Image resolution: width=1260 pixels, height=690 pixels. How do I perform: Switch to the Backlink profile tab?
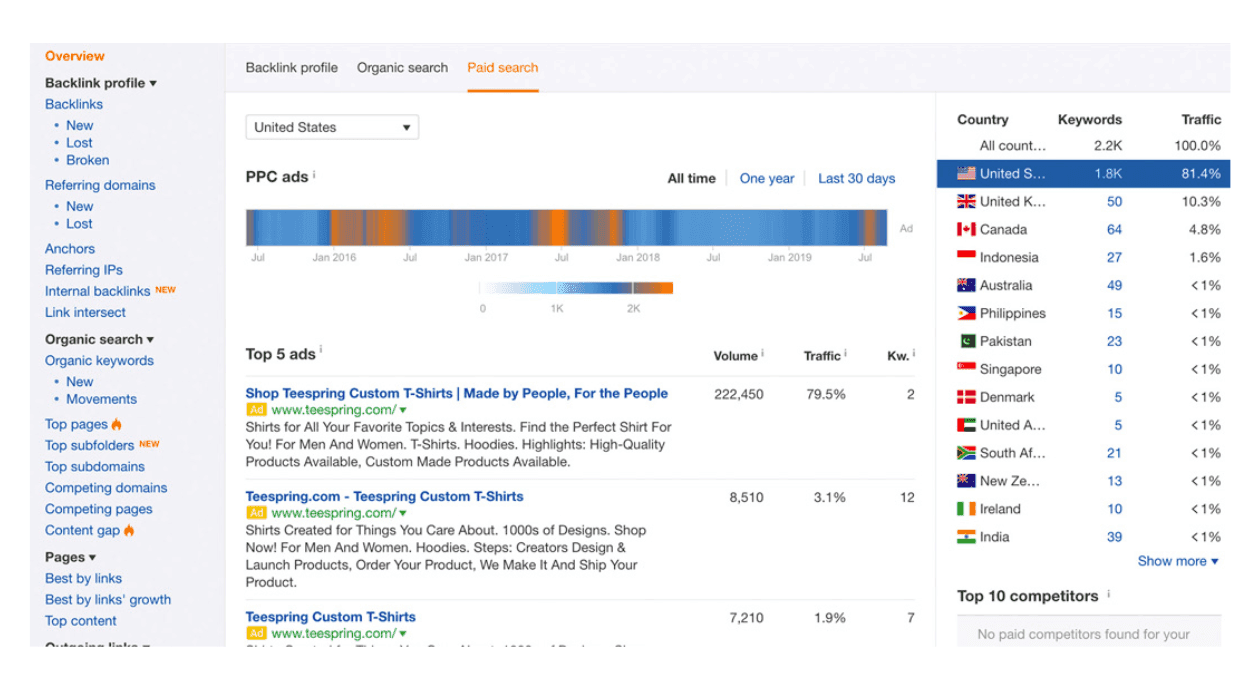click(292, 67)
